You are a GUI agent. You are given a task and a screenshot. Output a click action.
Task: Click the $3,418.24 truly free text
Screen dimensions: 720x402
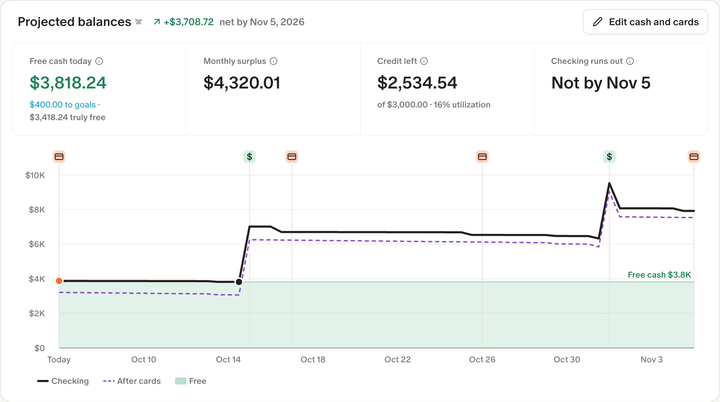pos(68,117)
